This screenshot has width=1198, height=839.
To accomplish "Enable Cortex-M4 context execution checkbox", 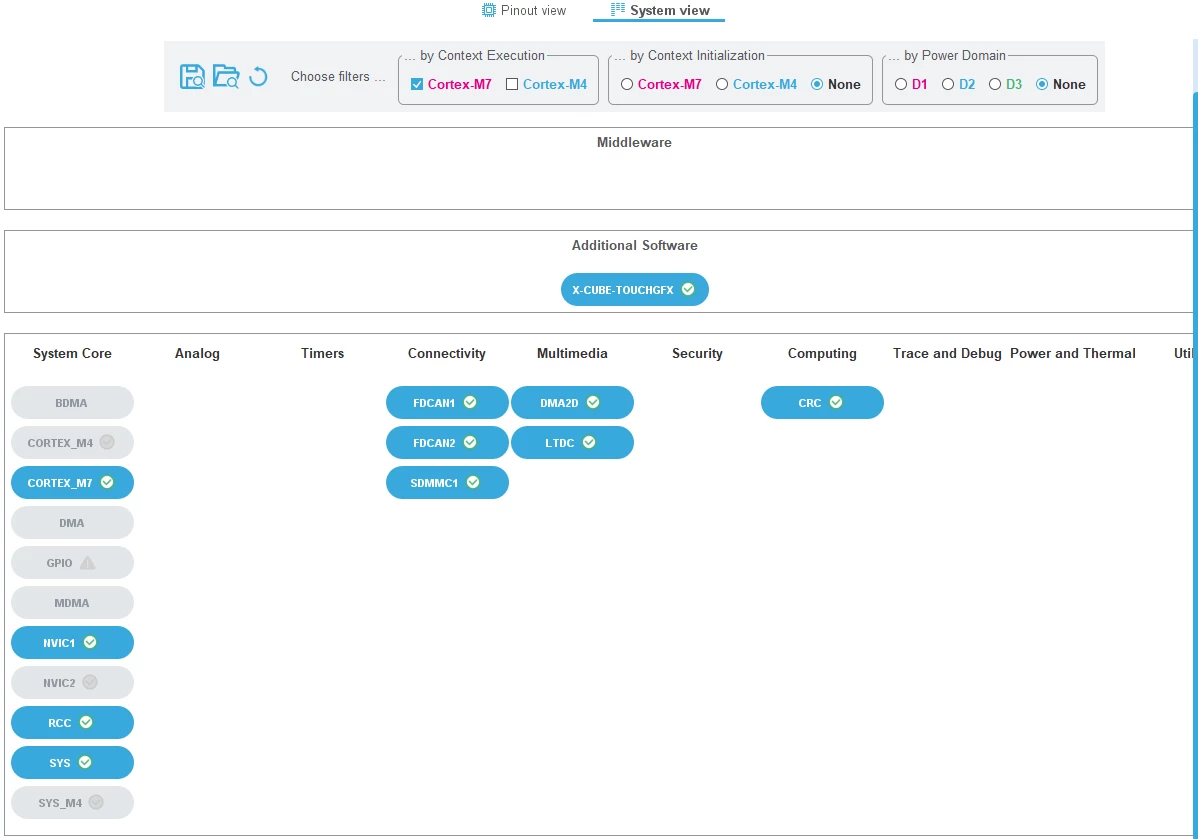I will click(512, 84).
